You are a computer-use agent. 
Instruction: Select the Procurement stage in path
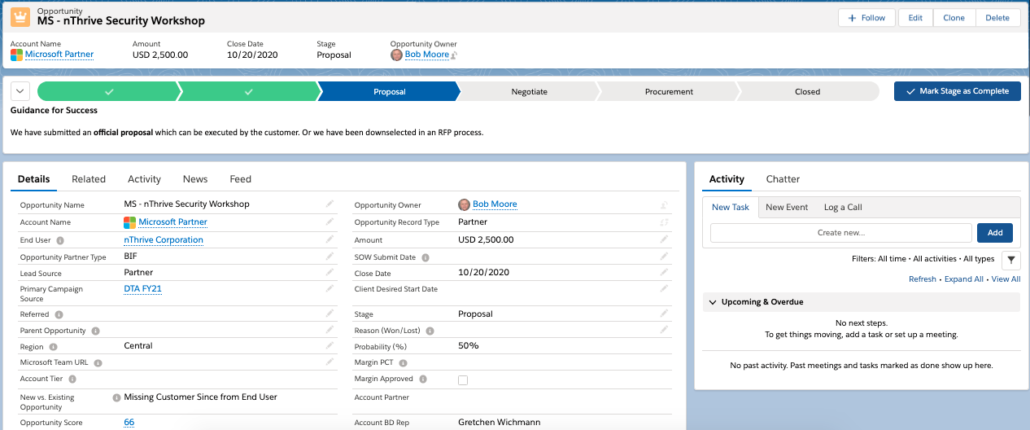point(669,92)
